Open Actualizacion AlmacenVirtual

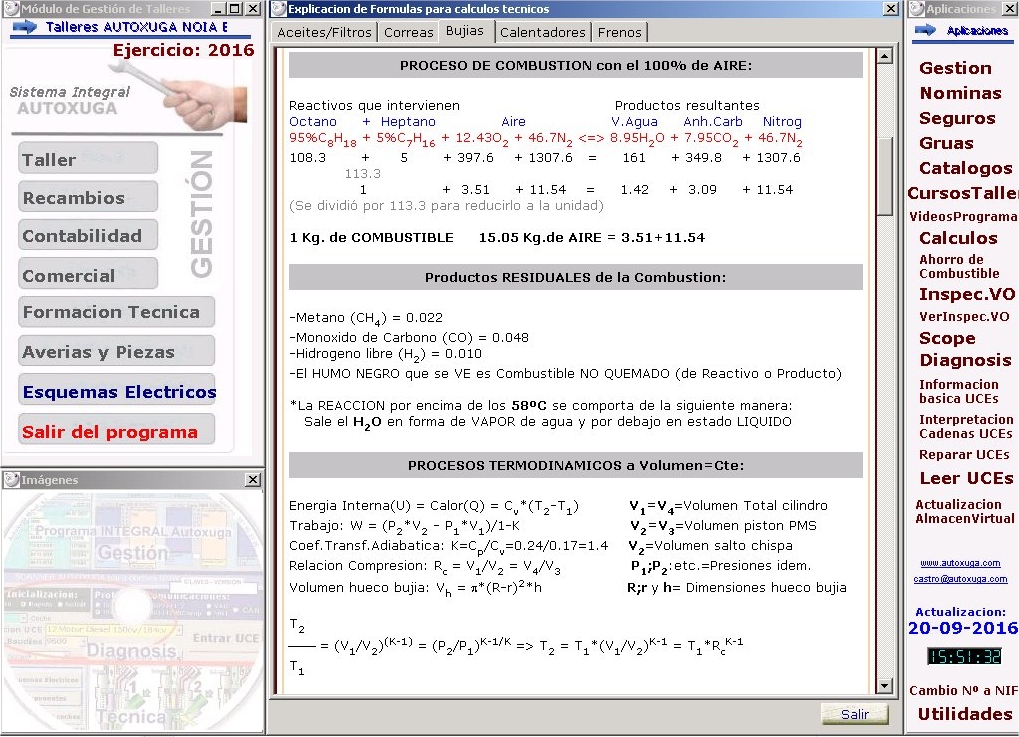(x=964, y=511)
